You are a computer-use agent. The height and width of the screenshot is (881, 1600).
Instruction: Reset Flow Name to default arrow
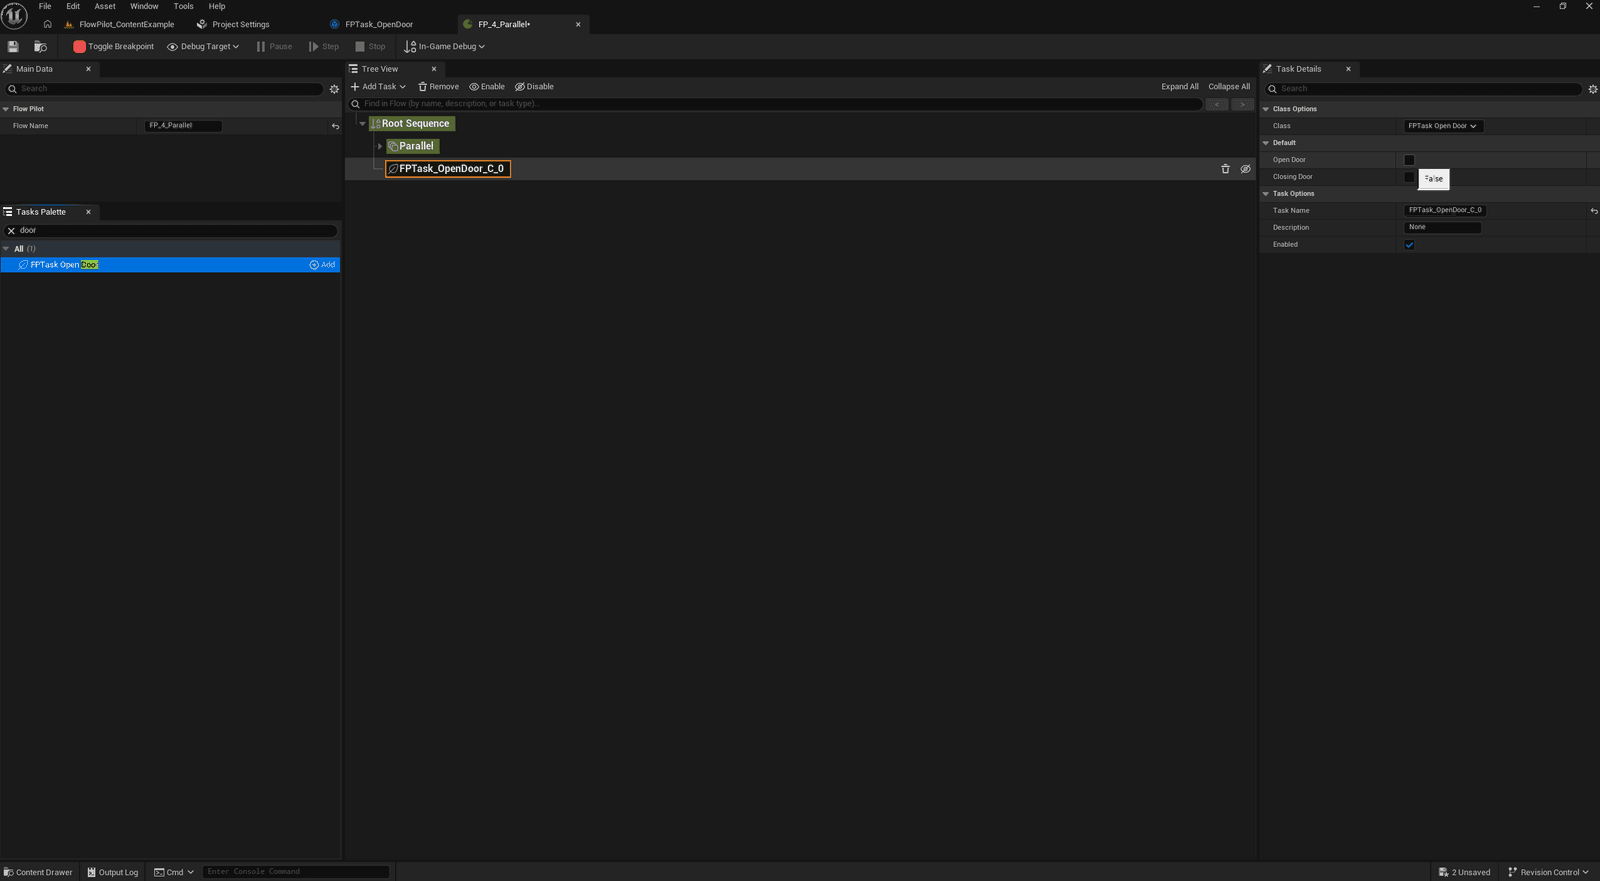coord(335,126)
